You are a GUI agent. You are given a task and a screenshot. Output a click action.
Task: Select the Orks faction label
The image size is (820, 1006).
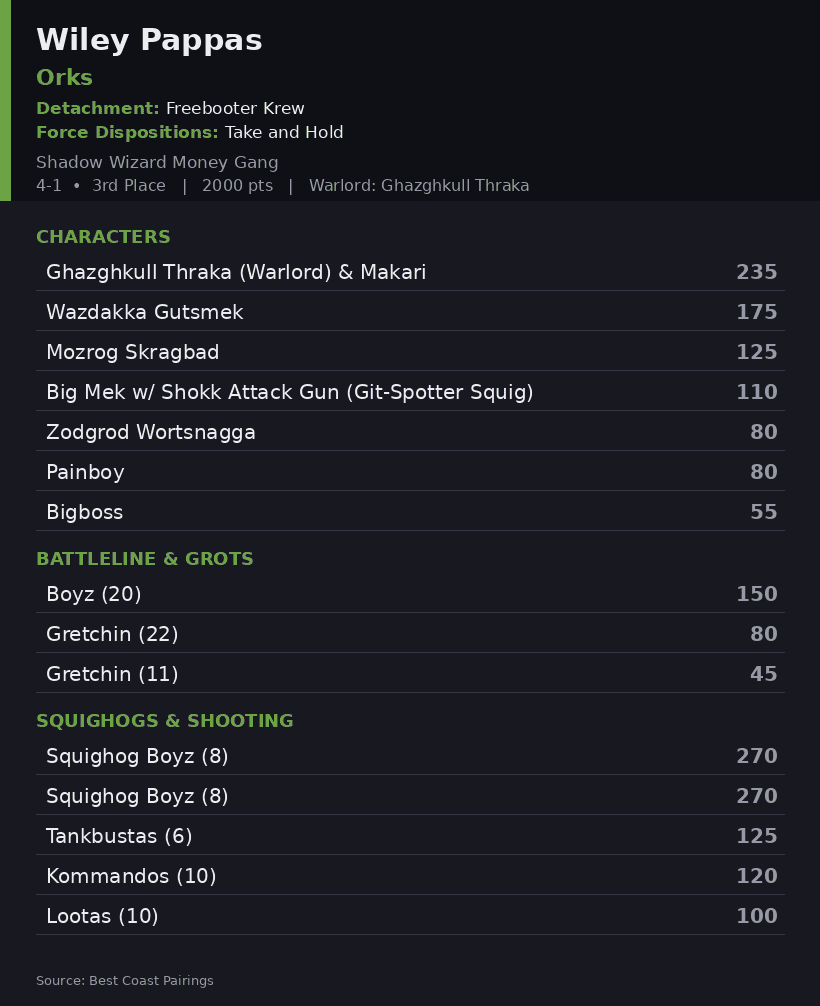tap(64, 78)
